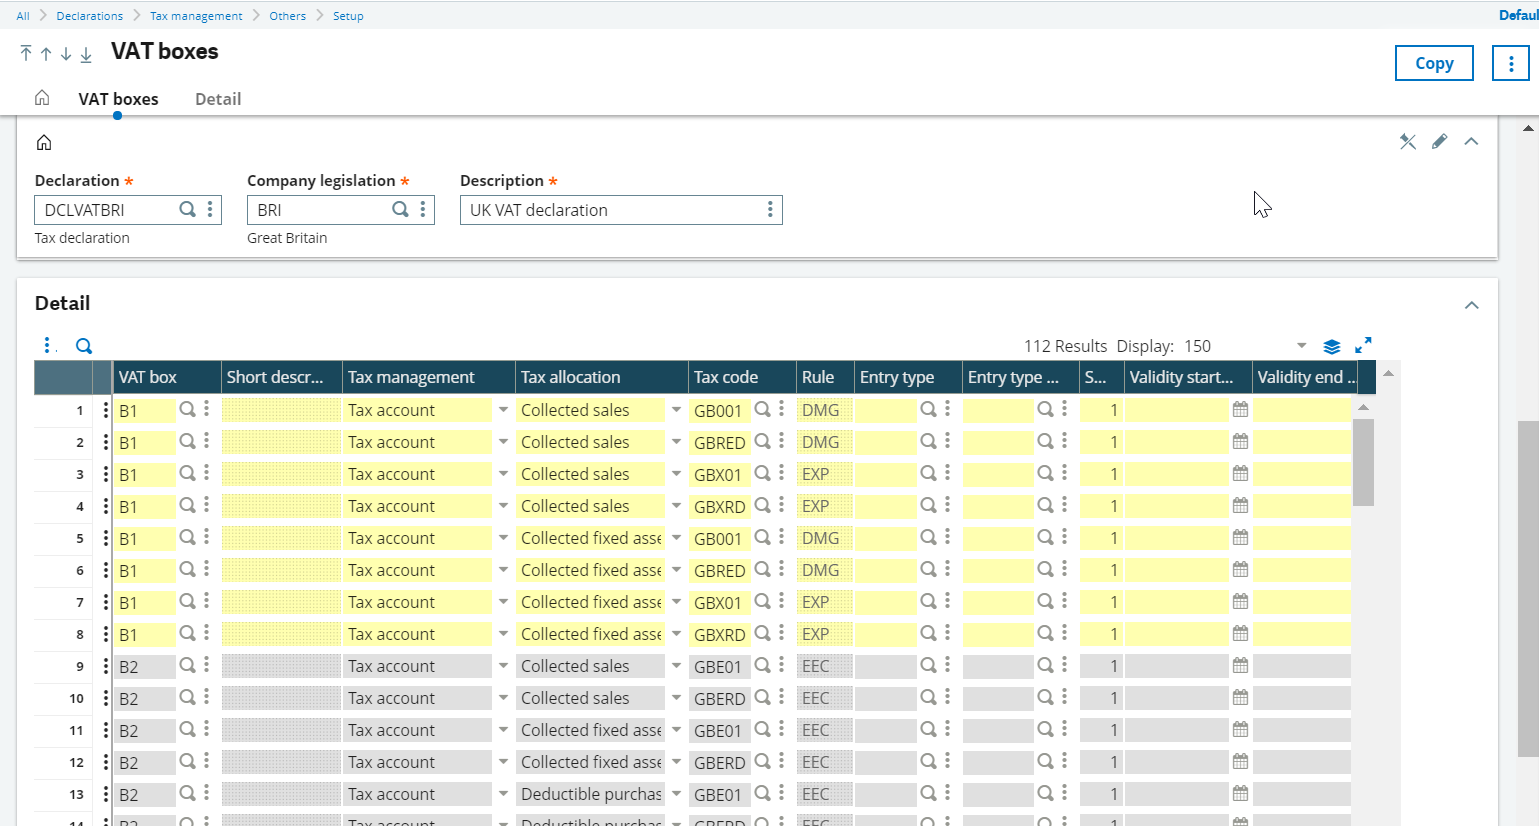Maximize the Detail grid with expand icon
This screenshot has width=1539, height=826.
[1363, 345]
